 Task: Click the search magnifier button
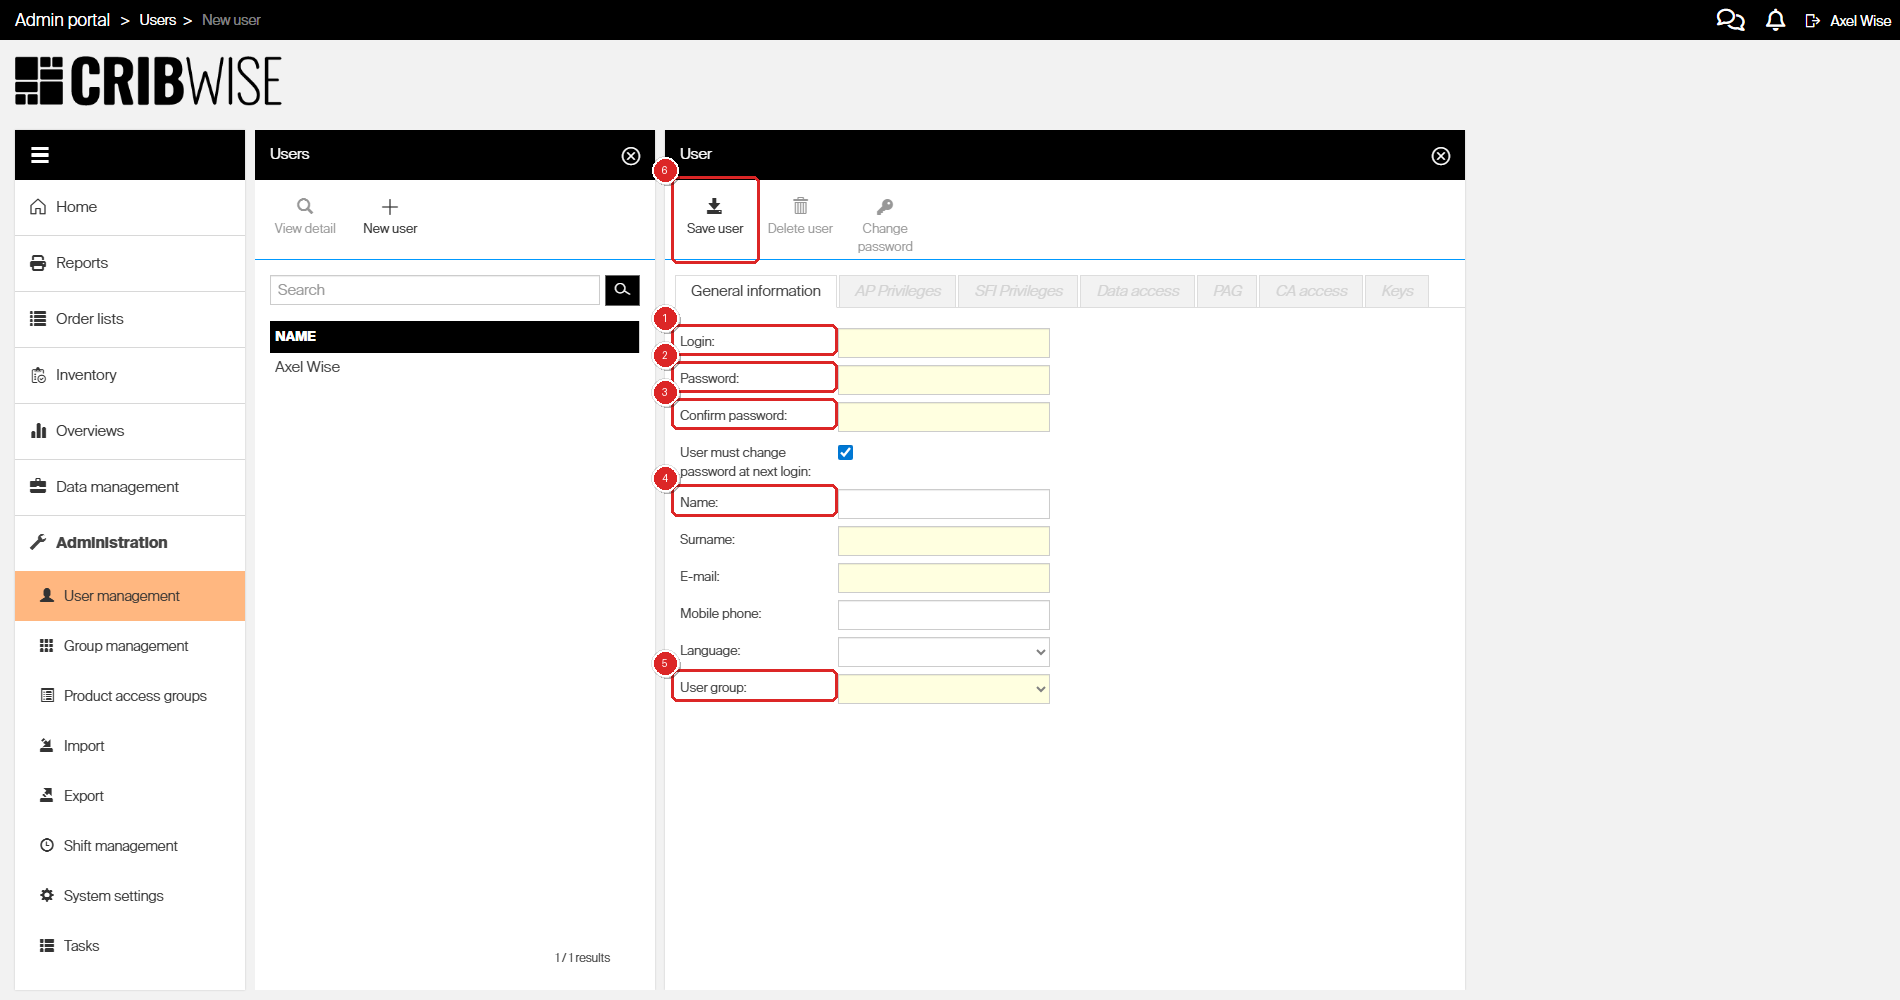tap(622, 290)
